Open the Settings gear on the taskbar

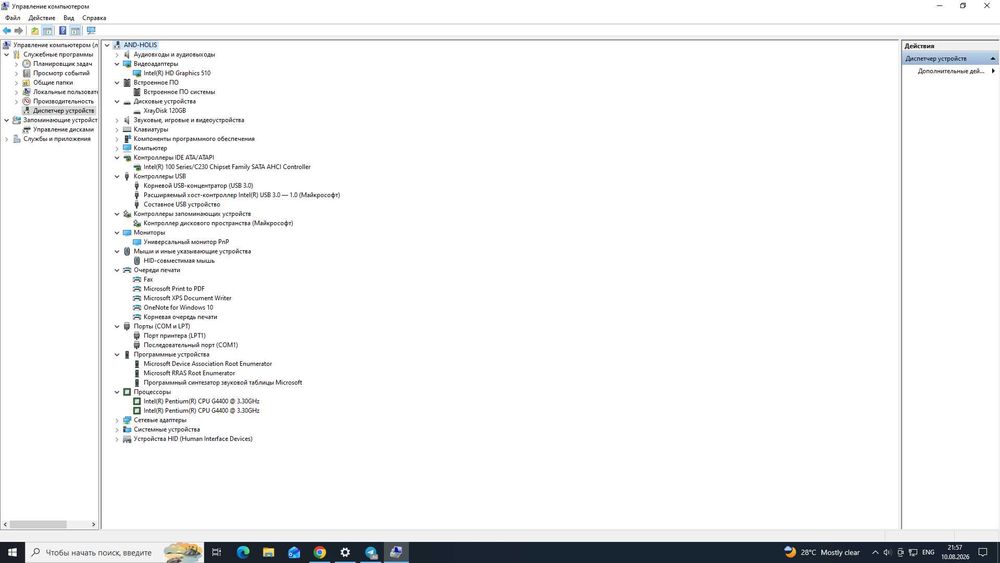tap(345, 552)
